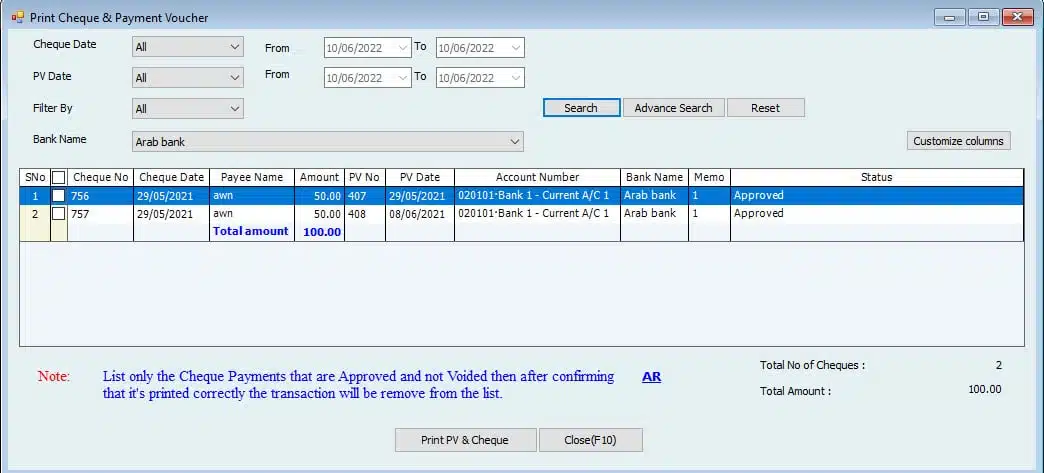Image resolution: width=1044 pixels, height=473 pixels.
Task: Select cheque number 757 cell
Action: click(x=101, y=214)
